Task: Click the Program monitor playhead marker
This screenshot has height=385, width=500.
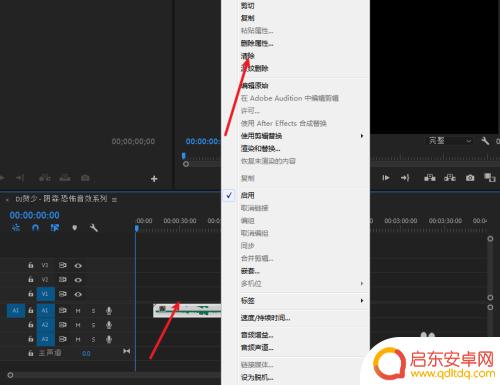Action: (183, 156)
